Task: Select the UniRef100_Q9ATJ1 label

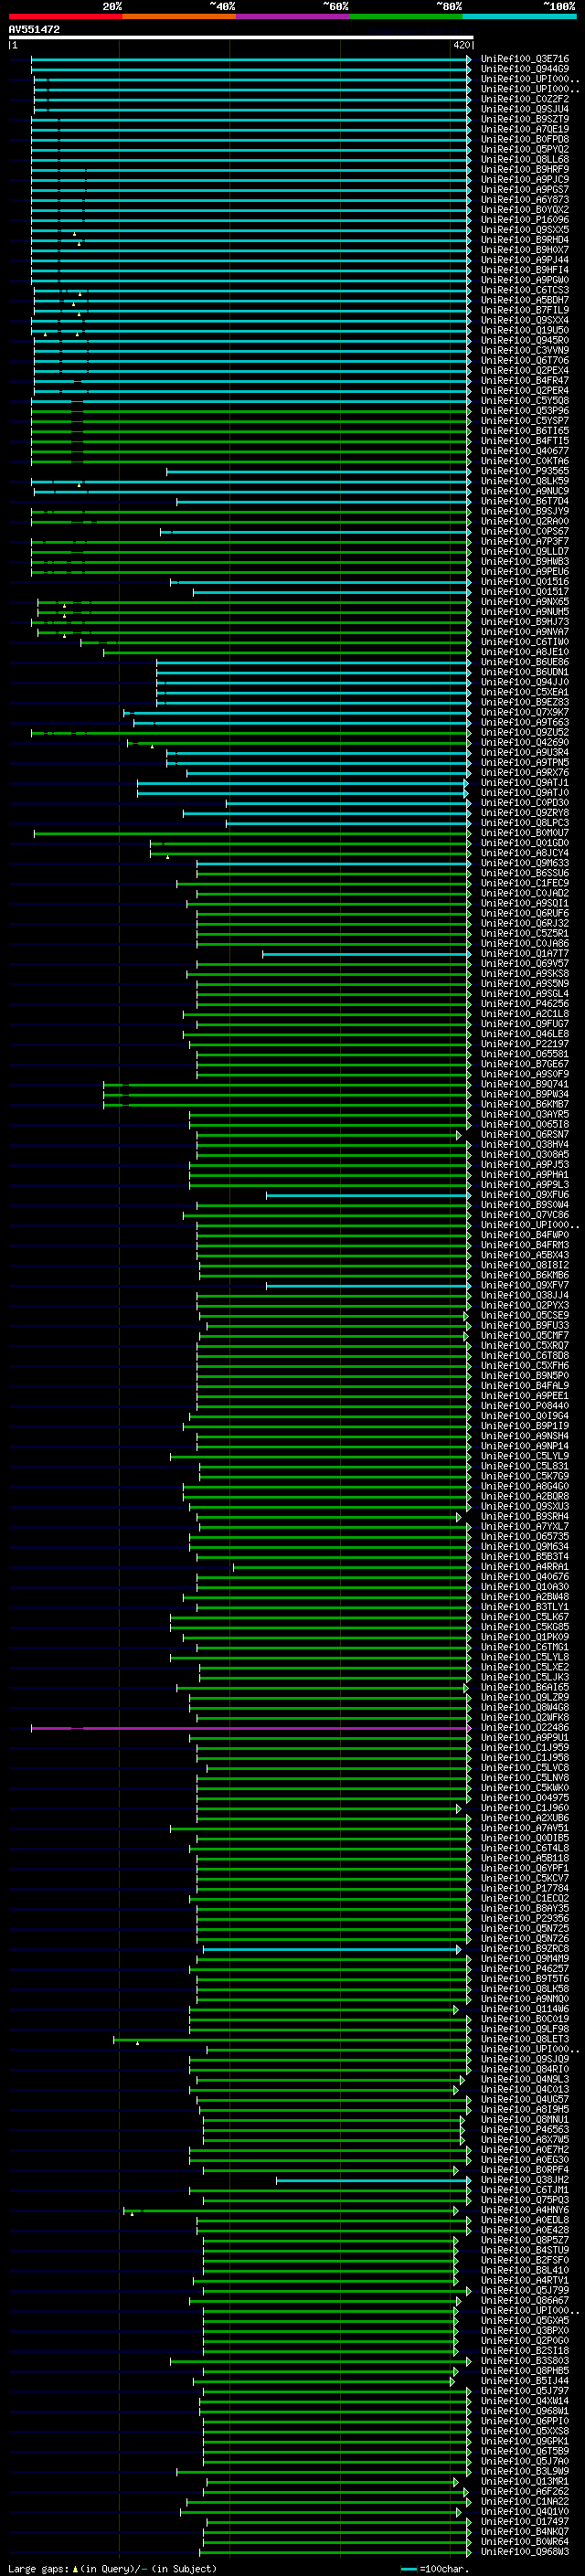Action: point(524,783)
